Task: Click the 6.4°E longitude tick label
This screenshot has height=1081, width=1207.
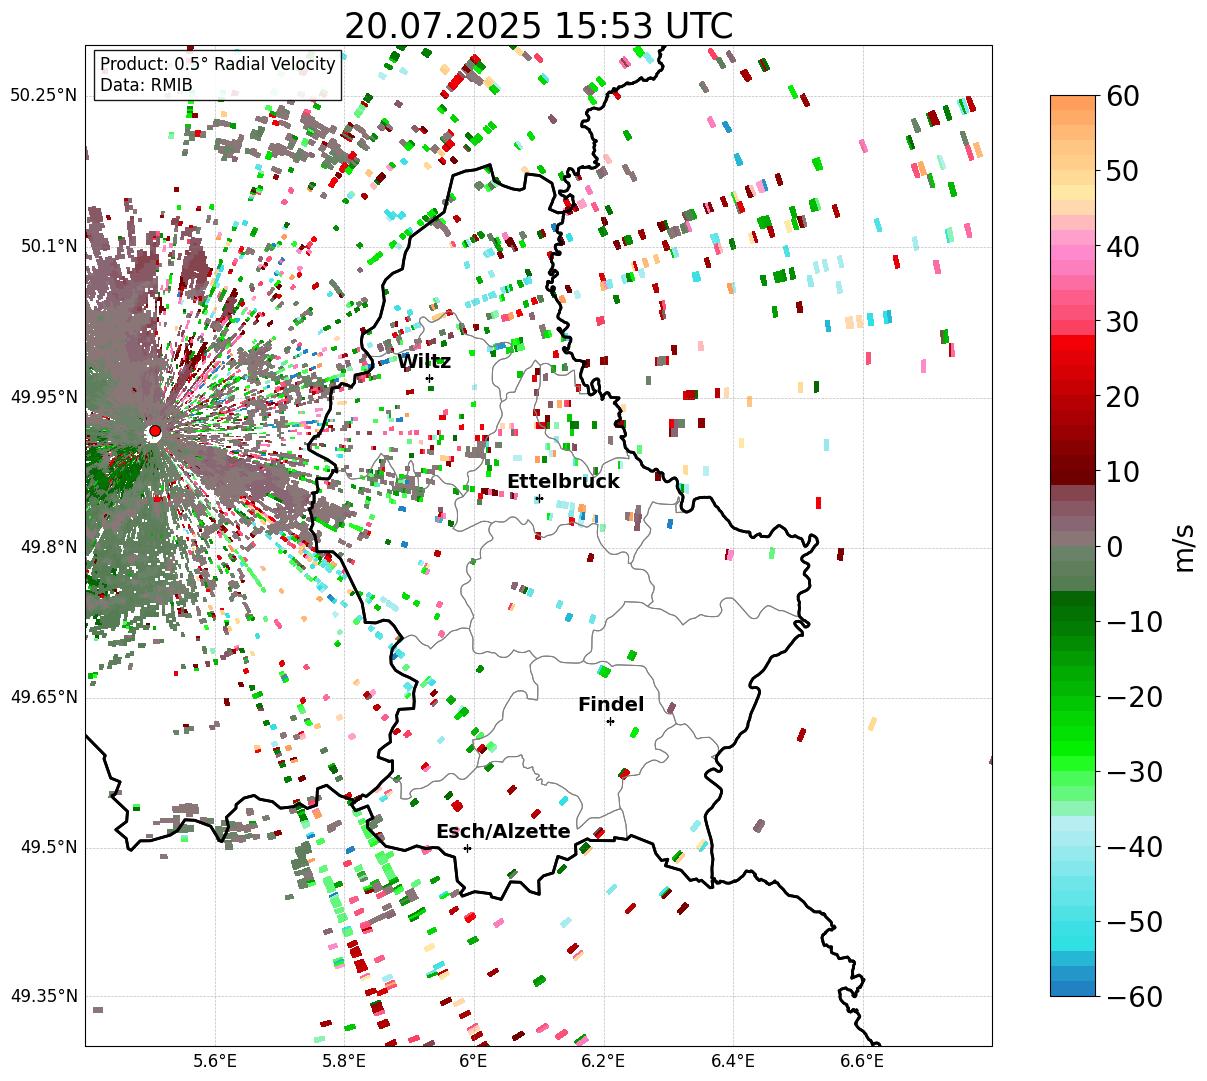Action: click(733, 1062)
